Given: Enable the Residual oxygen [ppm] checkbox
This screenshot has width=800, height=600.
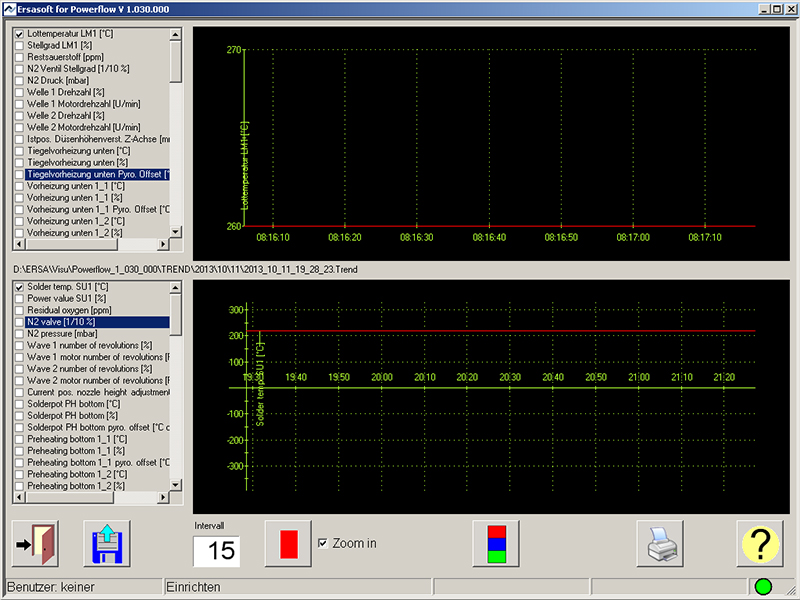Looking at the screenshot, I should (x=19, y=310).
